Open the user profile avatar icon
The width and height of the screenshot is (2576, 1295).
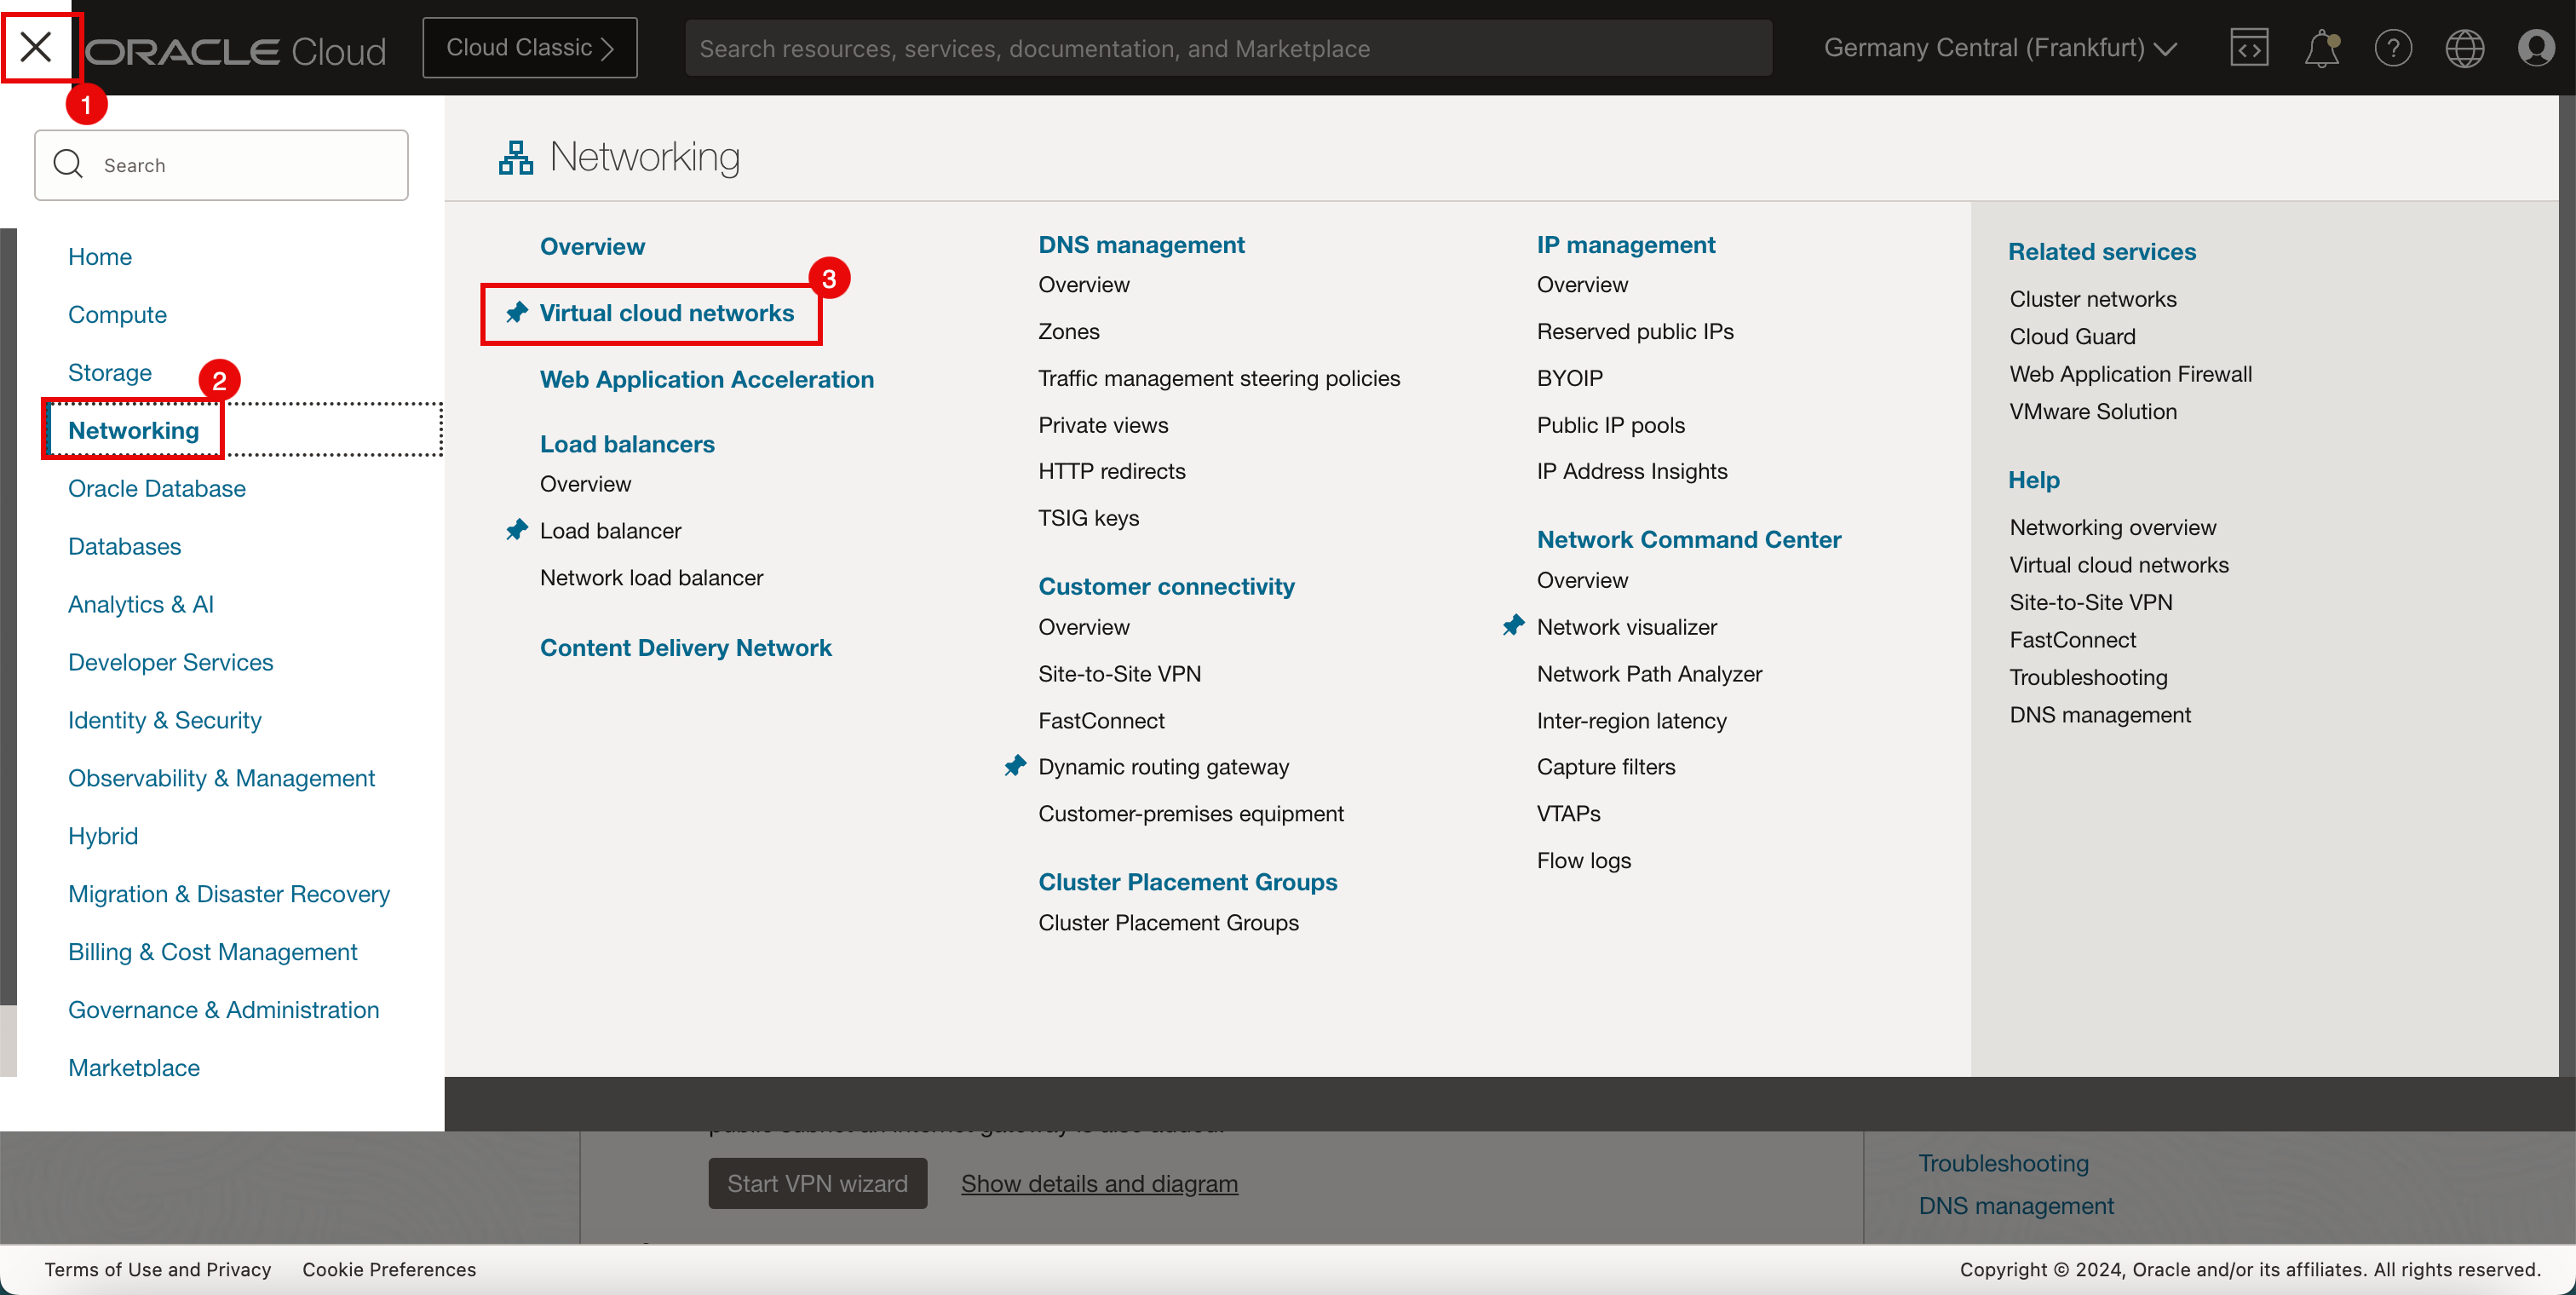tap(2535, 48)
